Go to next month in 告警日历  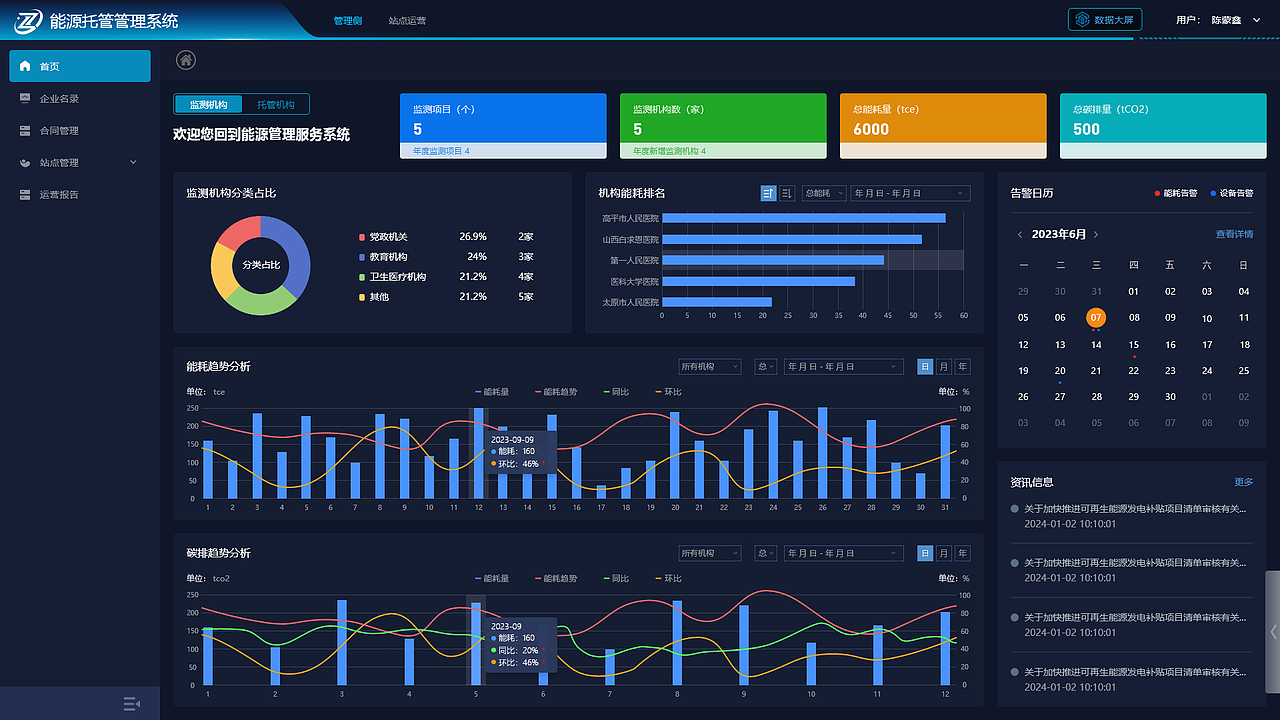click(x=1096, y=234)
